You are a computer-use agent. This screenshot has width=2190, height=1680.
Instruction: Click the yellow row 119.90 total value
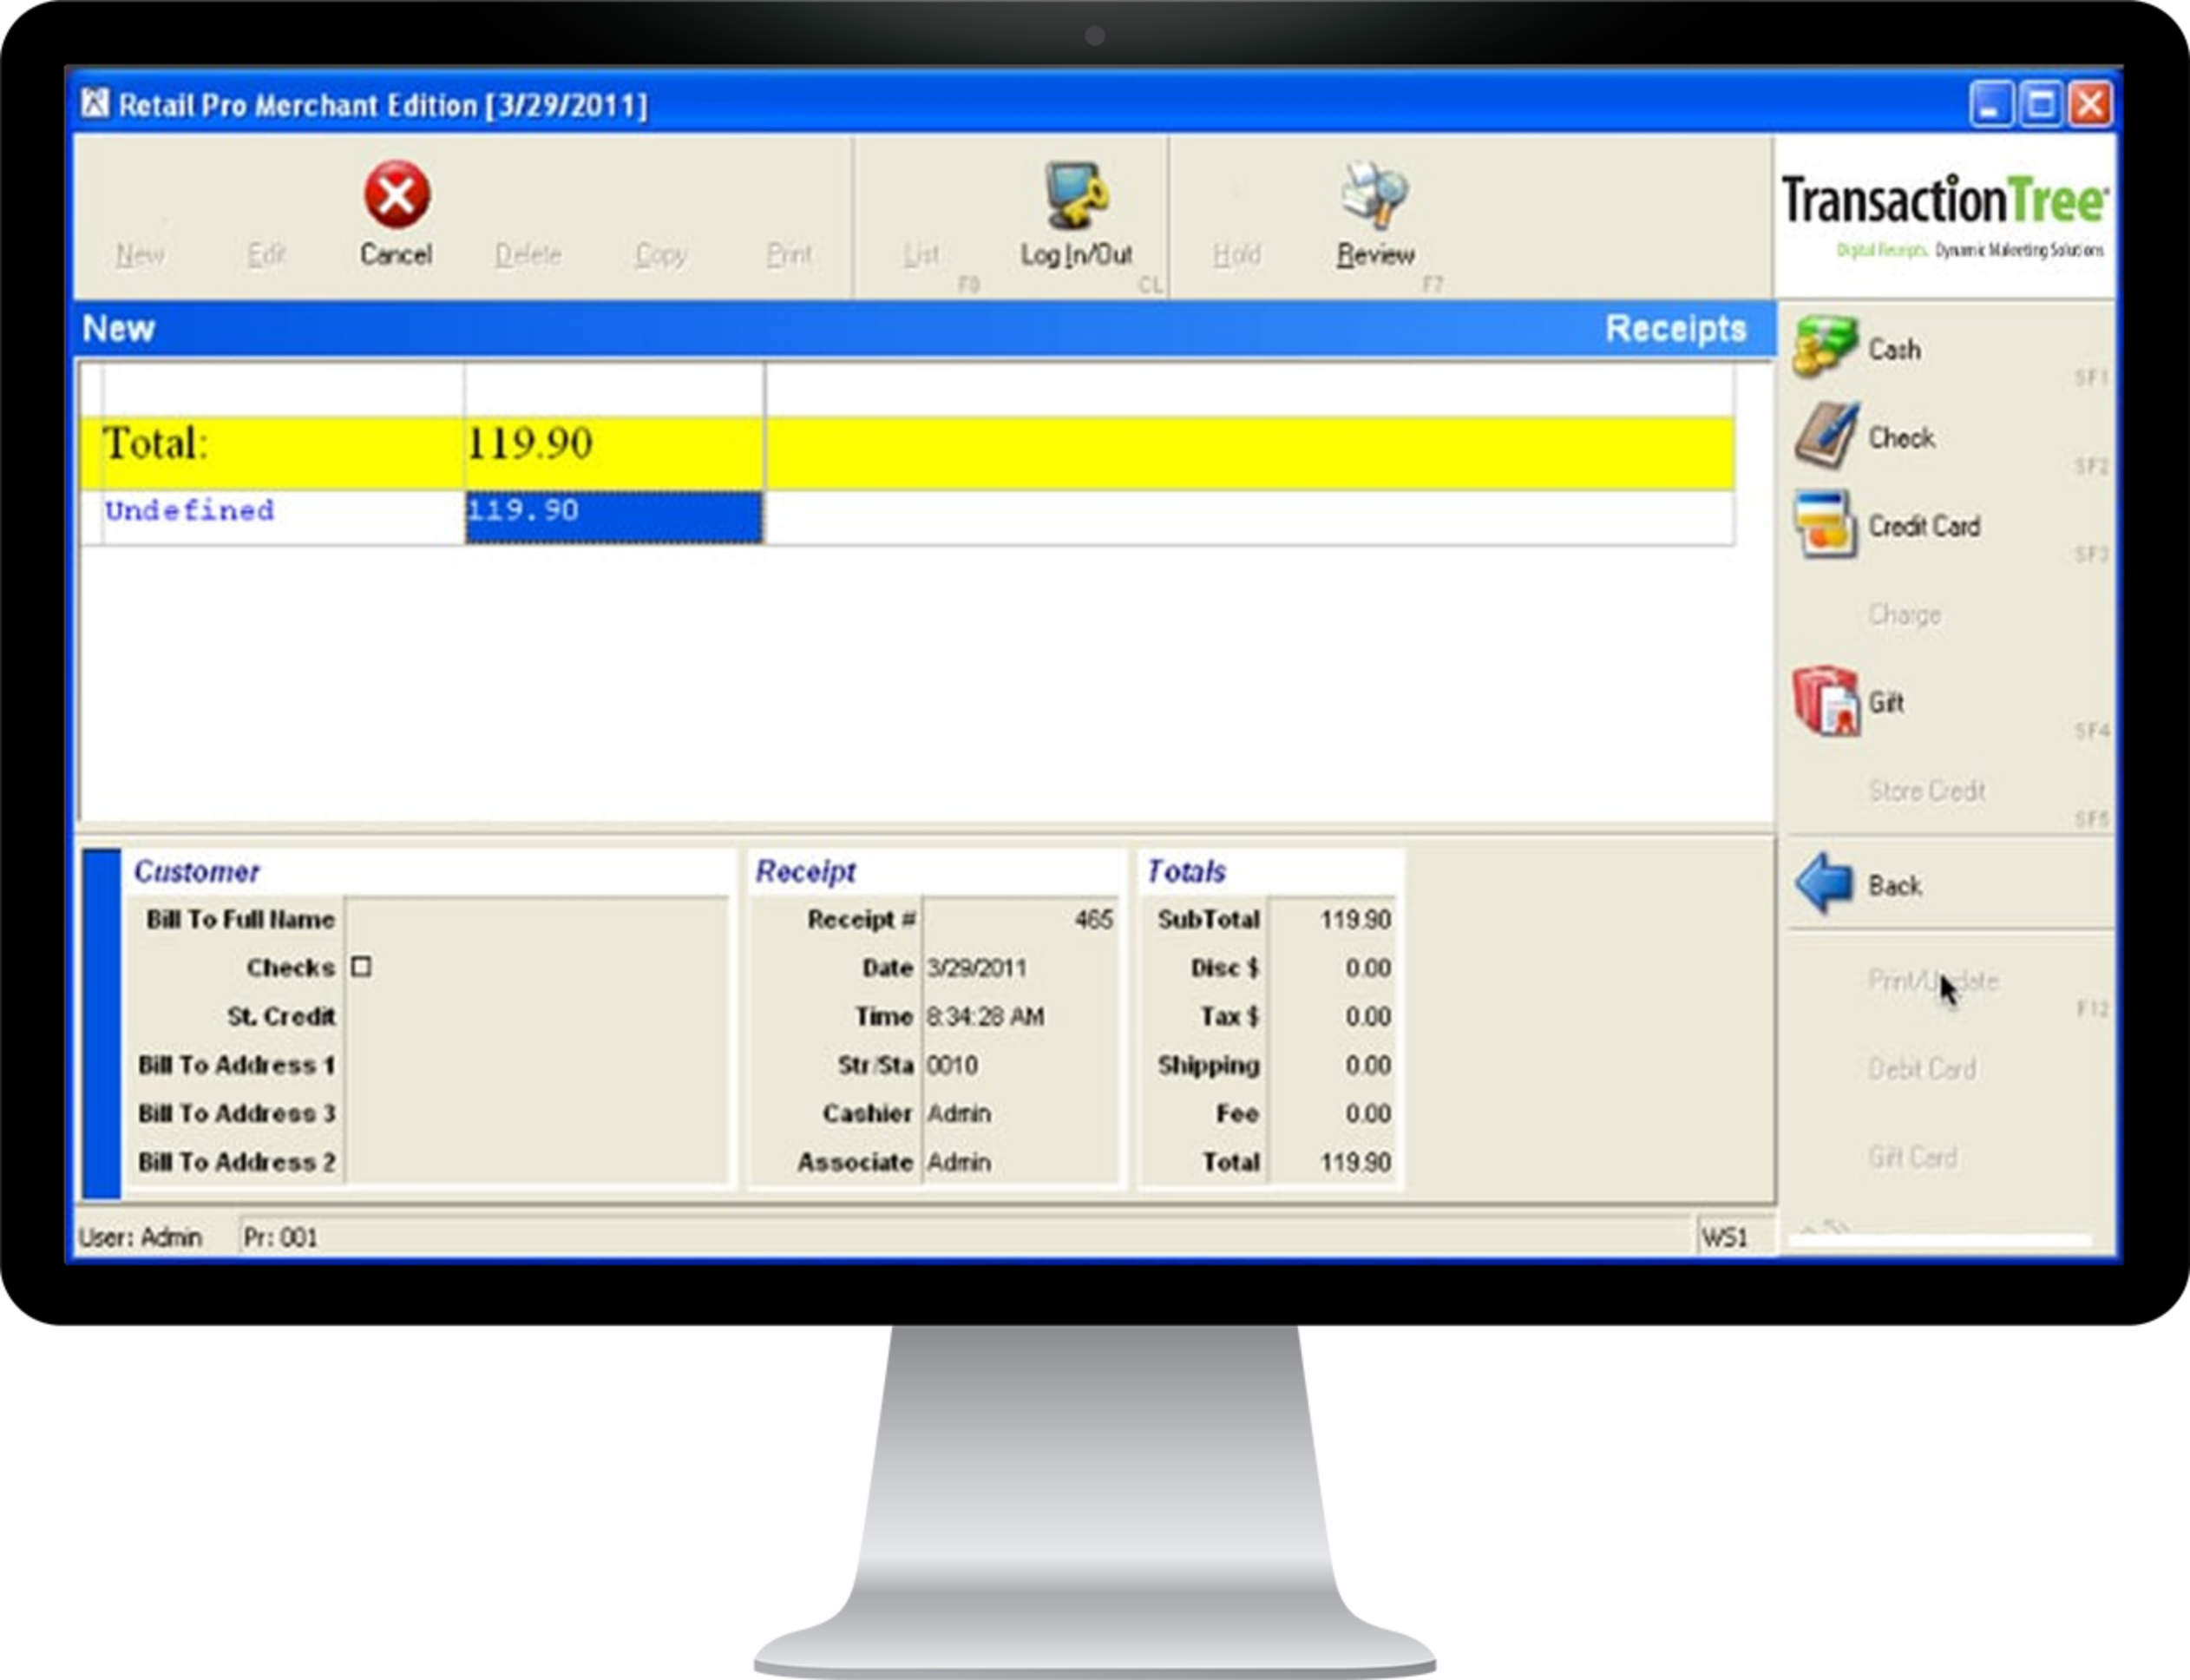pyautogui.click(x=530, y=443)
